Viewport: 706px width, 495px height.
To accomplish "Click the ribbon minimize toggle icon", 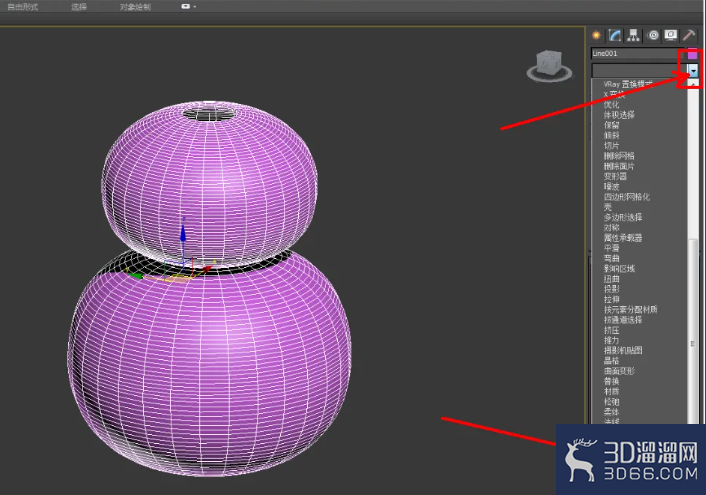I will click(x=185, y=6).
